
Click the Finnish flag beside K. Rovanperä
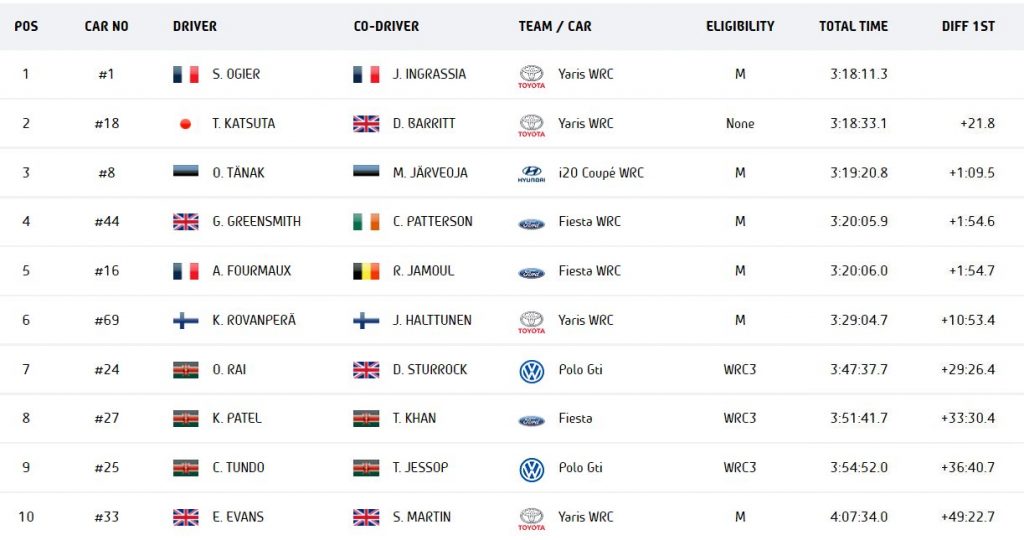tap(185, 320)
